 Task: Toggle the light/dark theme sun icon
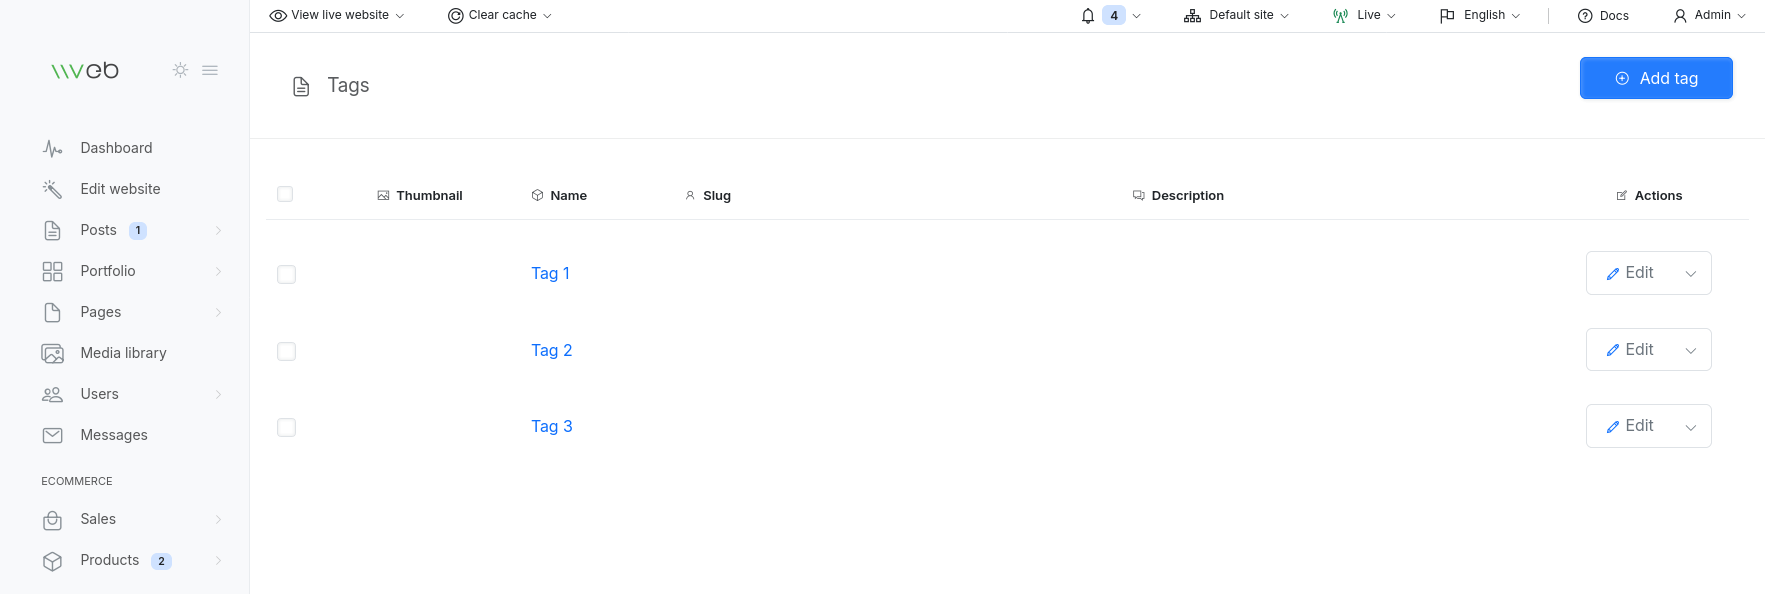click(x=180, y=70)
